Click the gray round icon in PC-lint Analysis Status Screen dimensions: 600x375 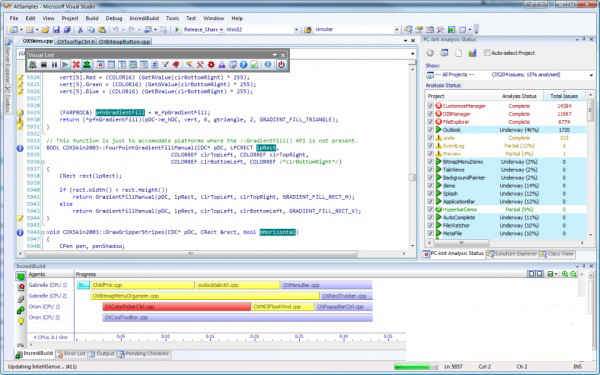coord(430,53)
